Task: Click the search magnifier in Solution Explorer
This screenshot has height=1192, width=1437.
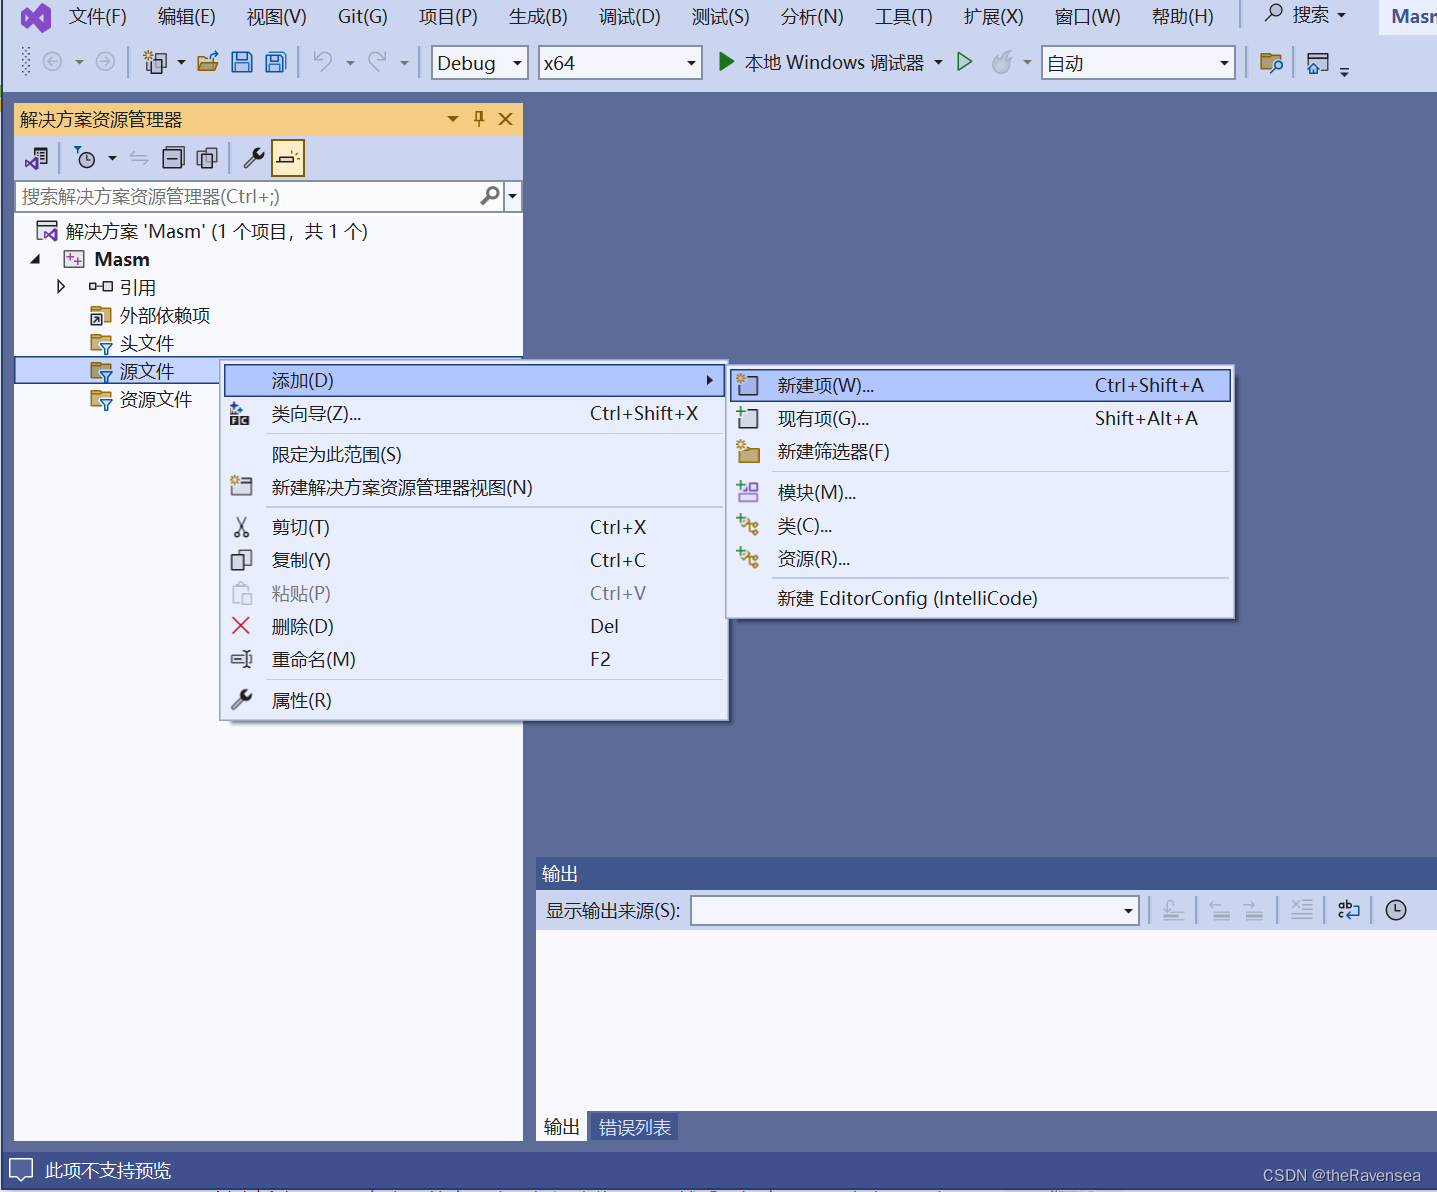Action: 489,196
